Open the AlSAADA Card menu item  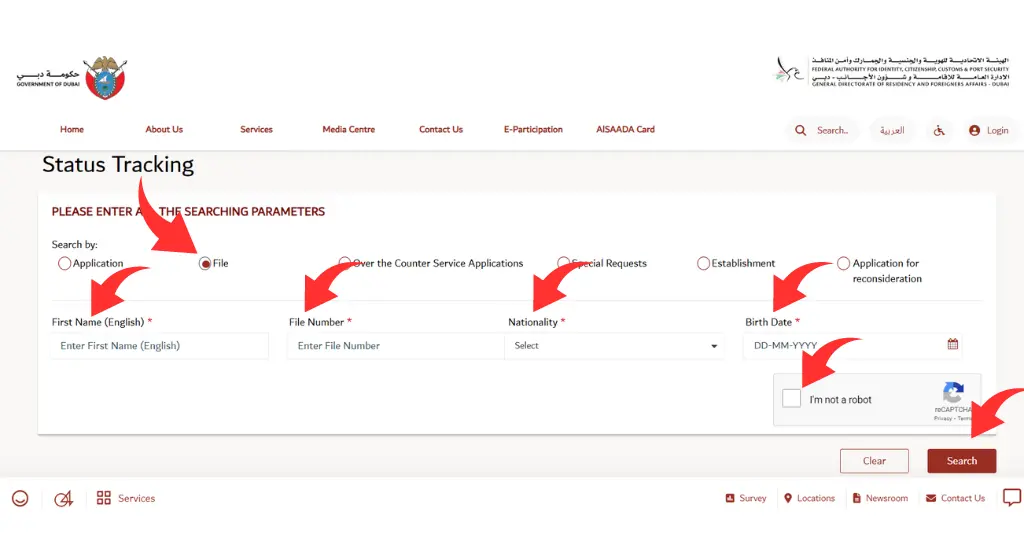click(625, 129)
